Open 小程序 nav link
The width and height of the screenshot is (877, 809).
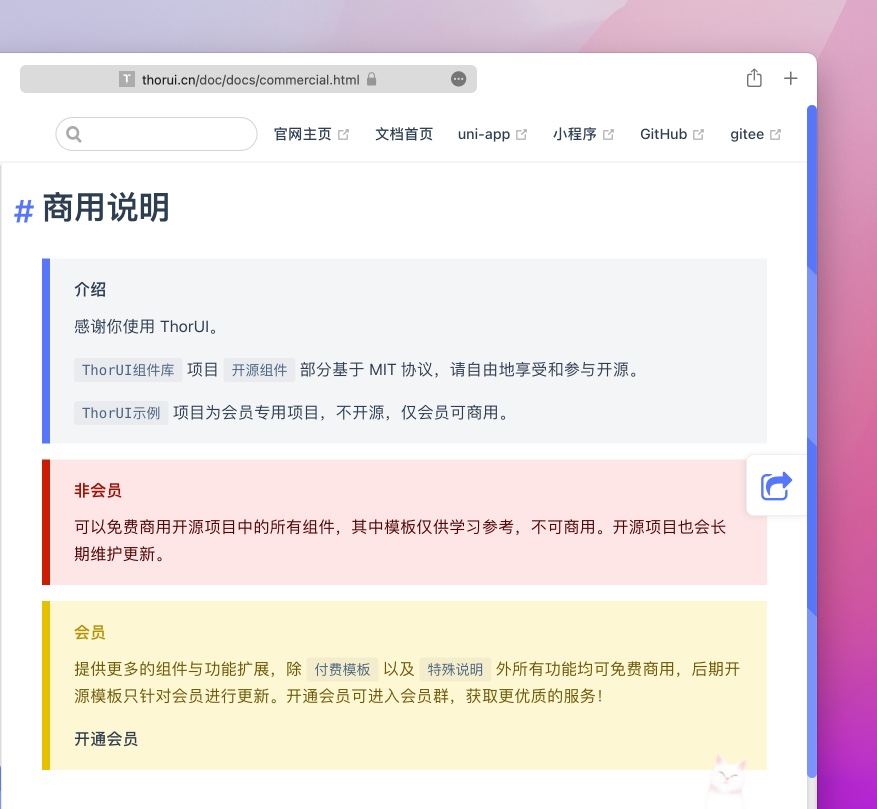coord(583,134)
